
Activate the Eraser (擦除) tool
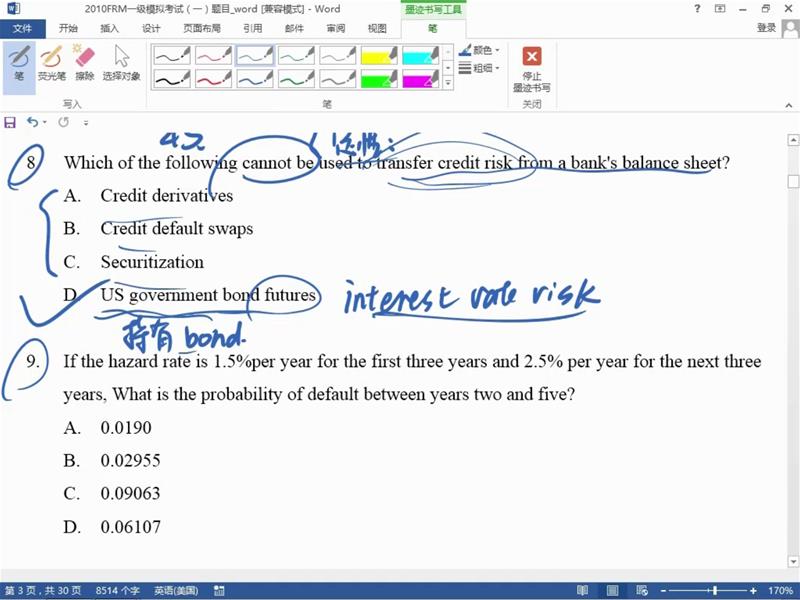point(84,62)
